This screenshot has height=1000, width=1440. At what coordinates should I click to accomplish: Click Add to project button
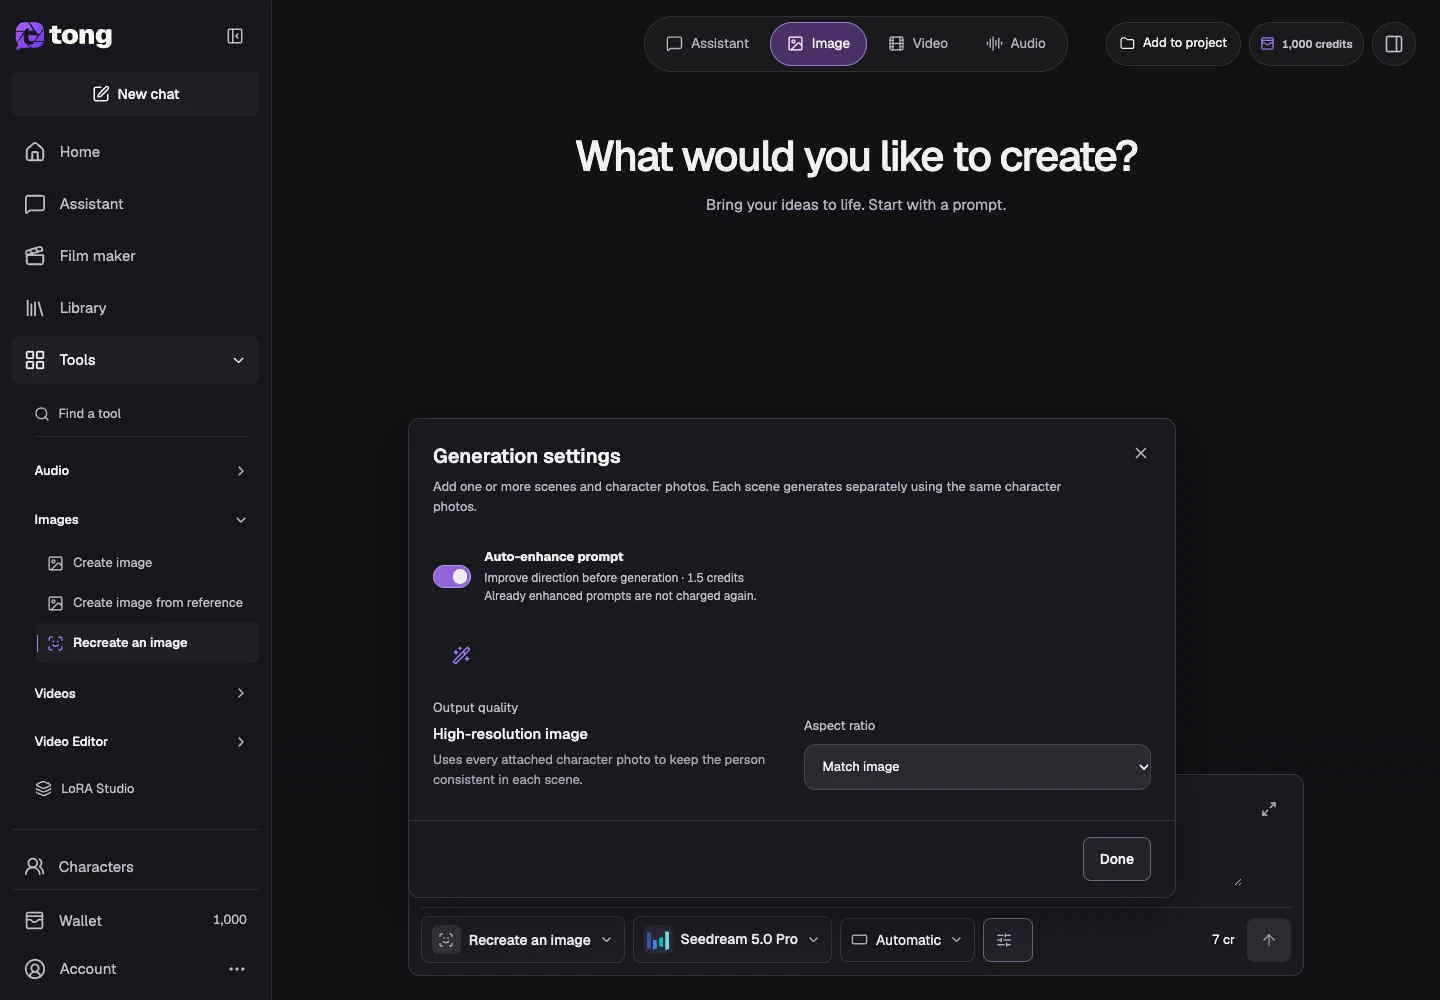1173,43
